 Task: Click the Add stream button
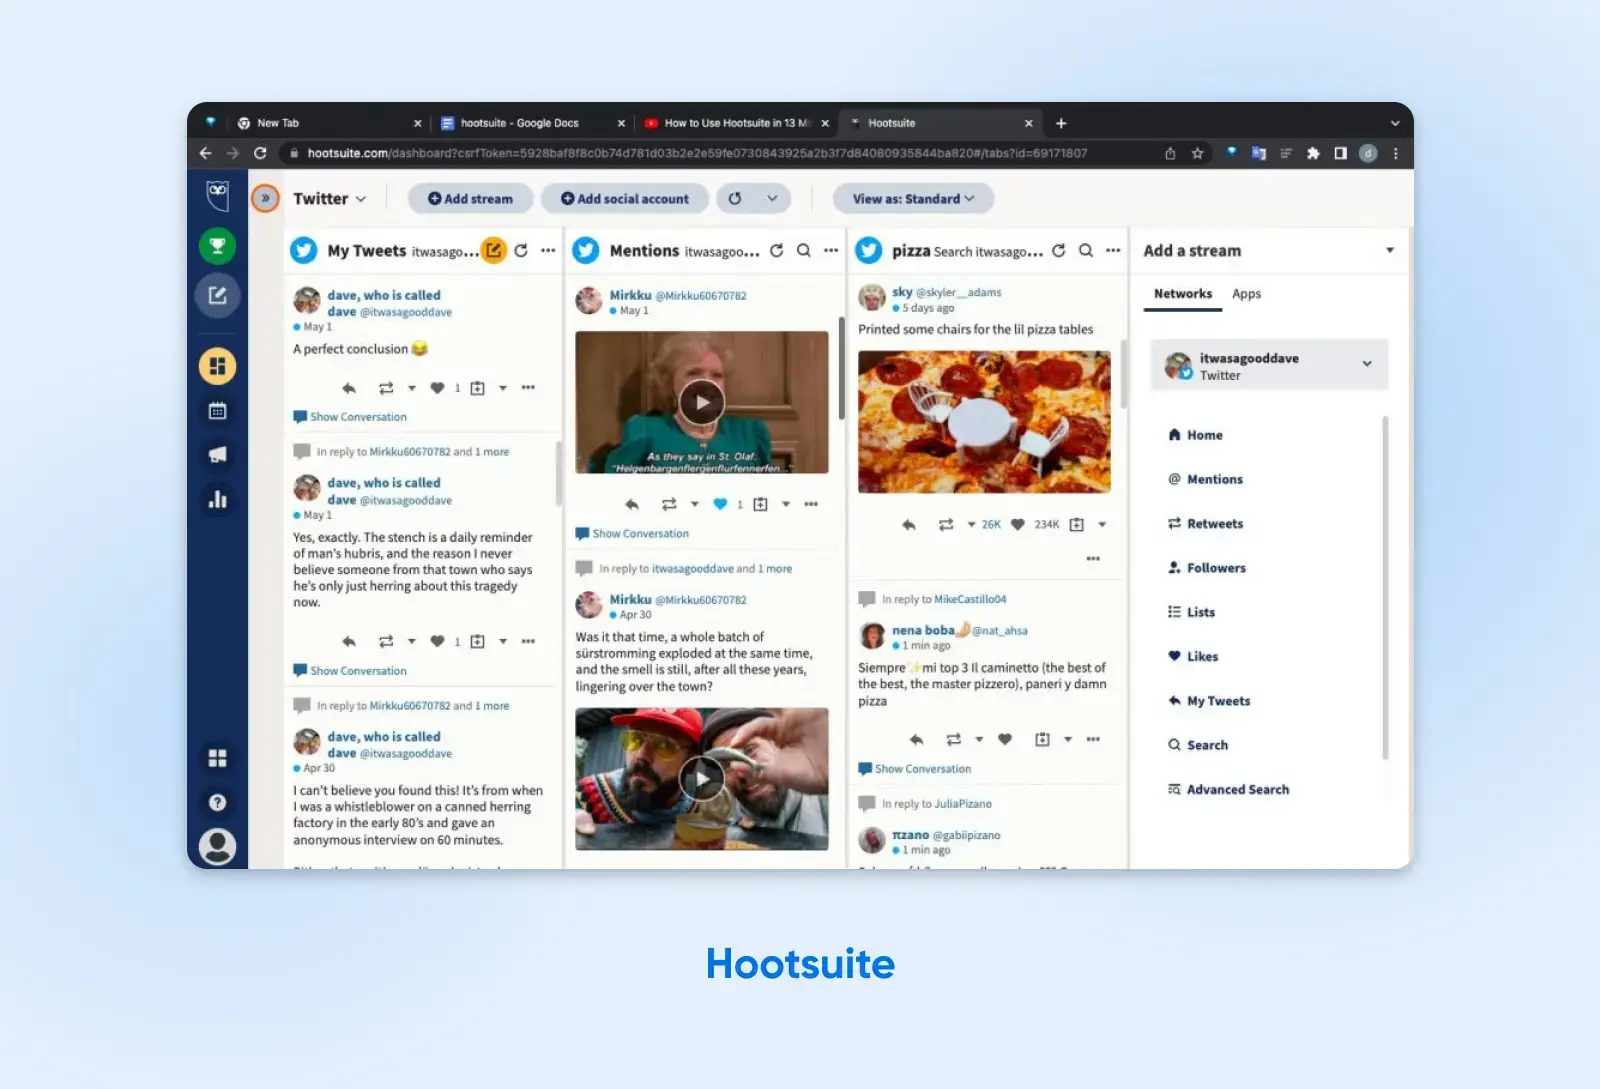pyautogui.click(x=470, y=199)
